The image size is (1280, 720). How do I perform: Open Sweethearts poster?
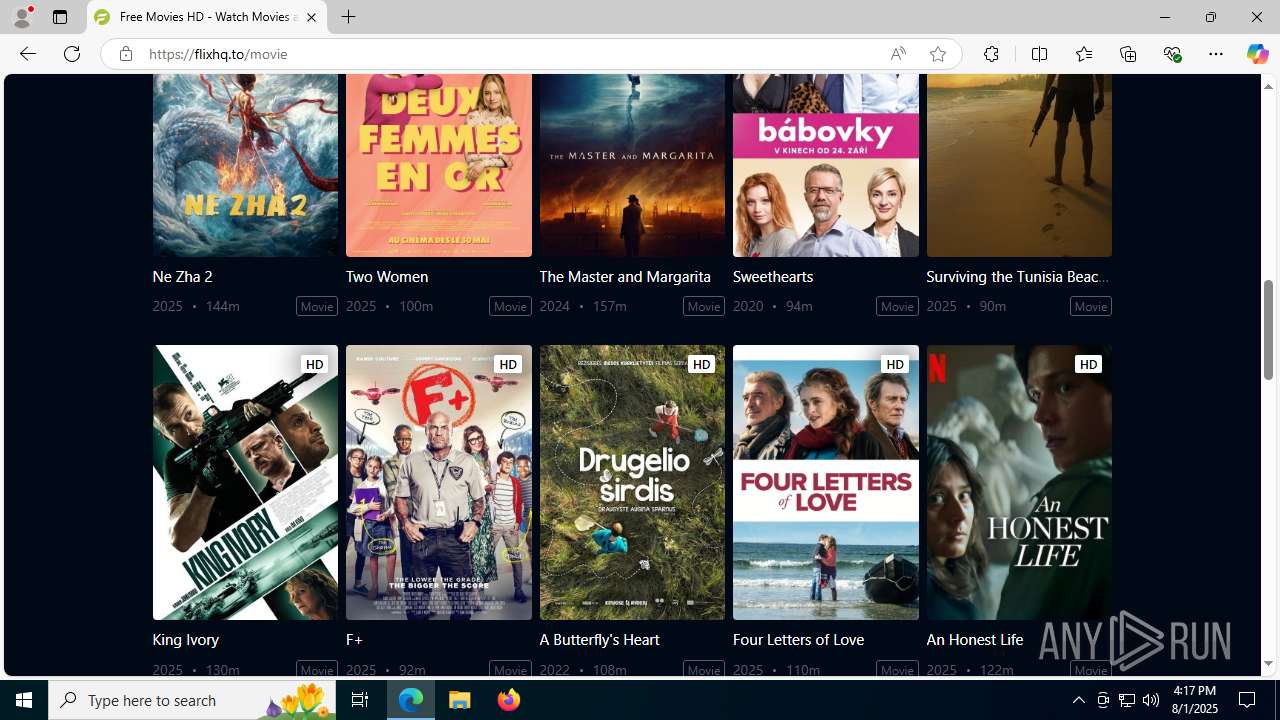826,165
